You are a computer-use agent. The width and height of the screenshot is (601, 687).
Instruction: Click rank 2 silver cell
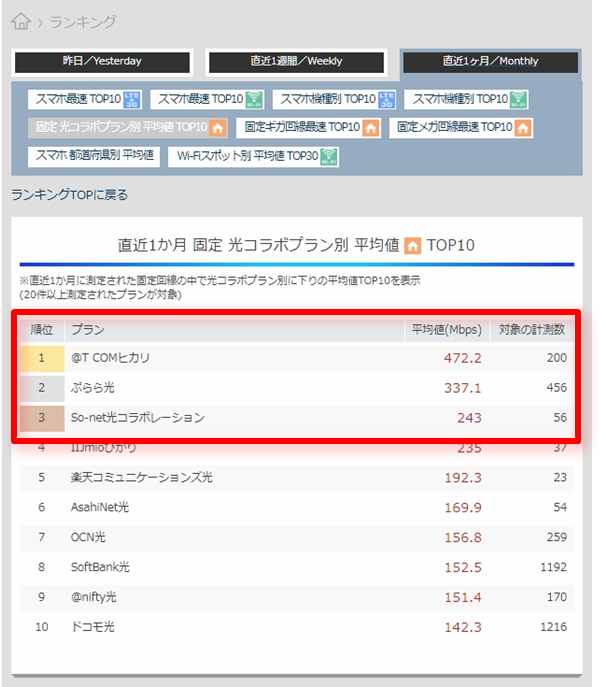42,388
